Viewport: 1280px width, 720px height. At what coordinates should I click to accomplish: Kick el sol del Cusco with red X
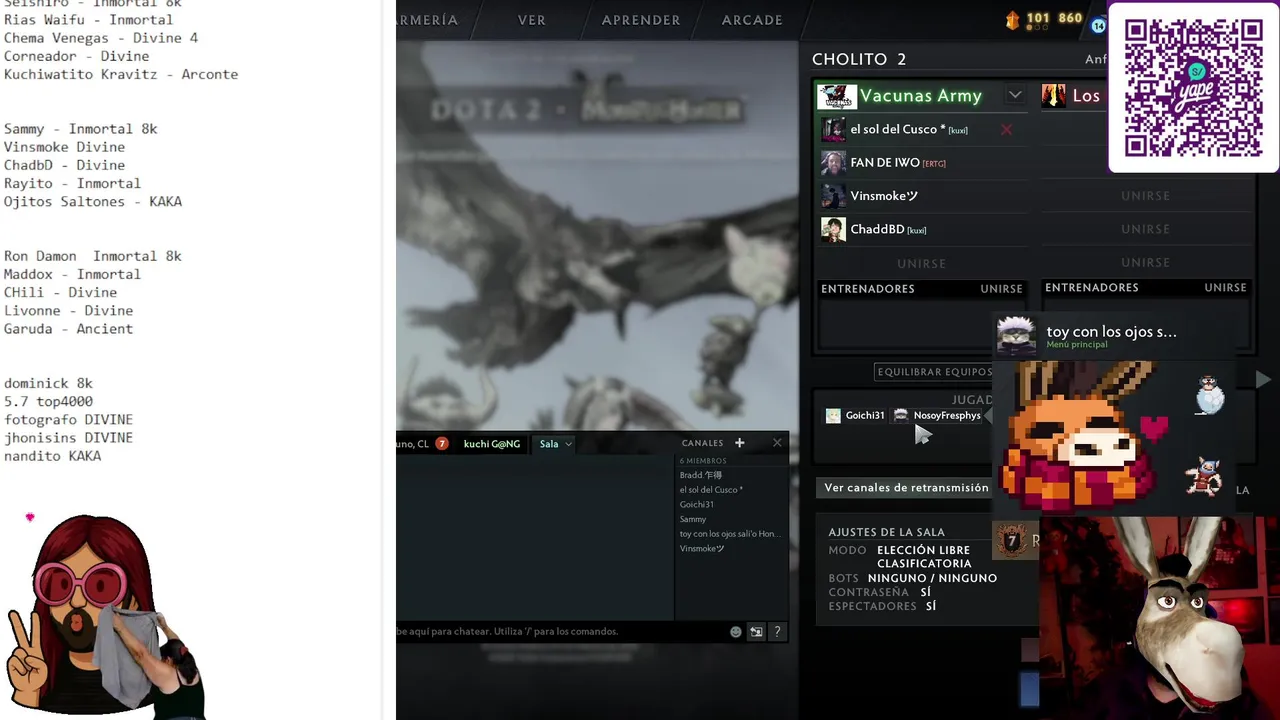(x=1007, y=130)
